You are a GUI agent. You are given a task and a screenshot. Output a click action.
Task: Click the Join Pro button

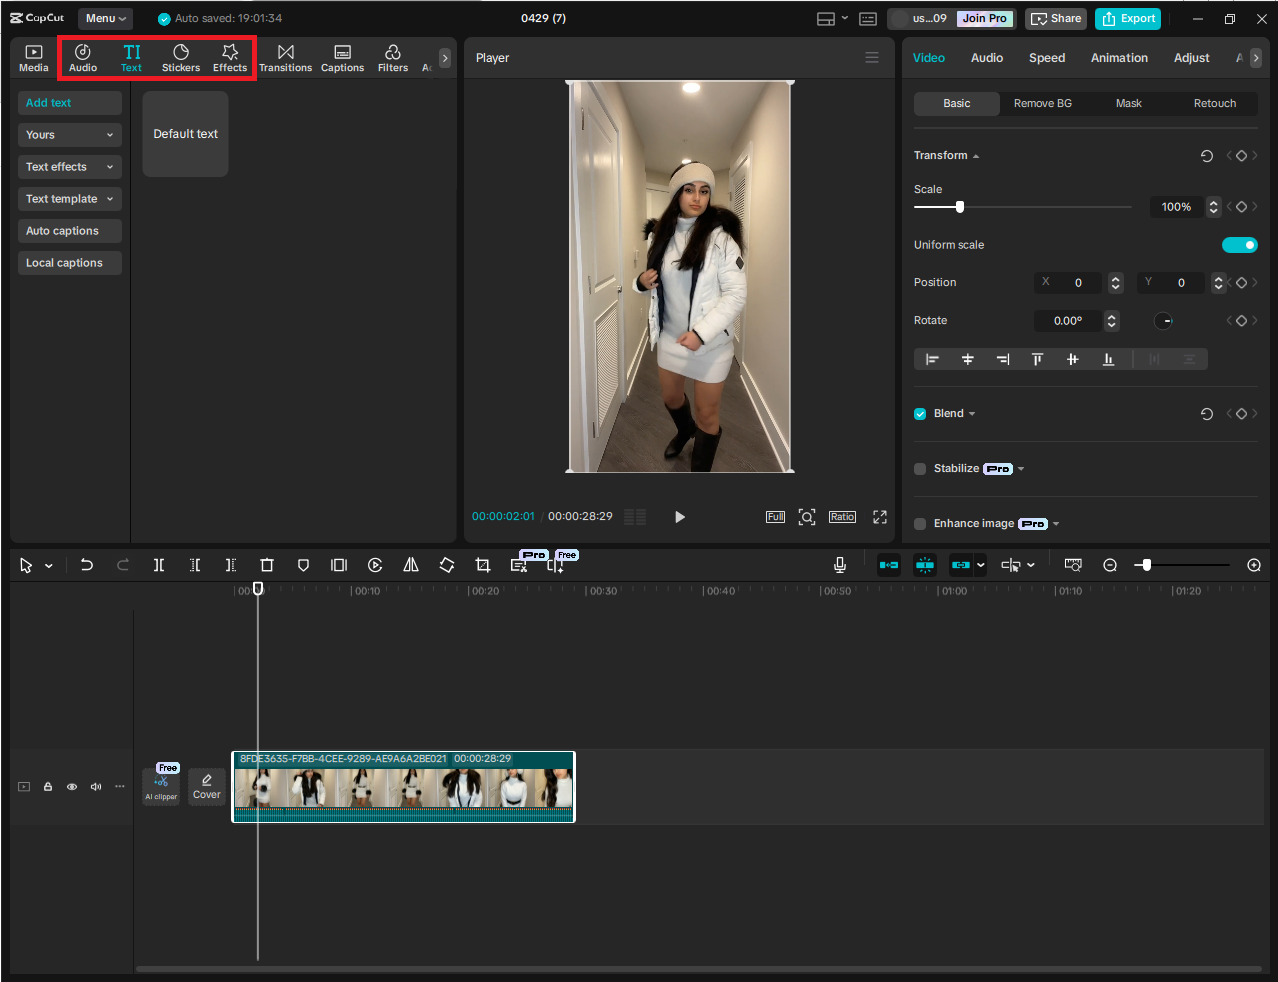[985, 18]
